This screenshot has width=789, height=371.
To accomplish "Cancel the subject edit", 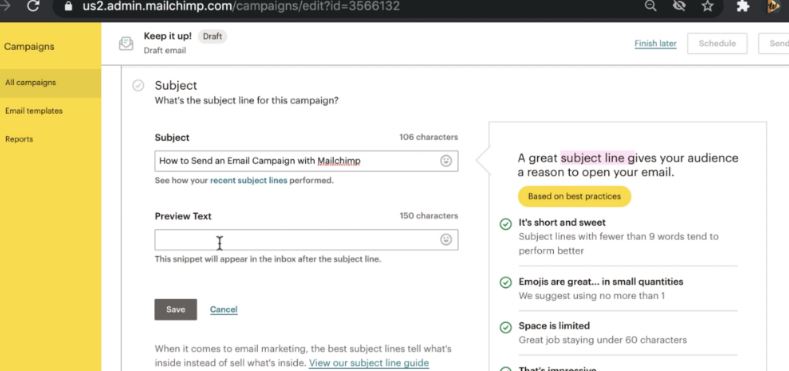I will (x=223, y=310).
